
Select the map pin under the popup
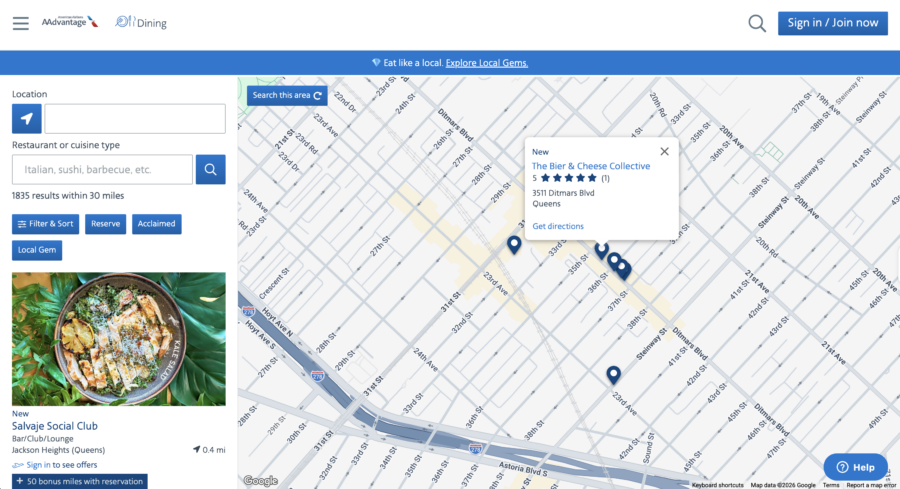coord(601,250)
